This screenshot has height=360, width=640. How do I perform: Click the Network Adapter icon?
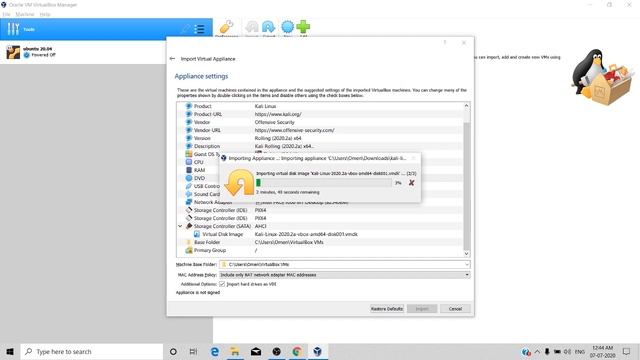[189, 202]
